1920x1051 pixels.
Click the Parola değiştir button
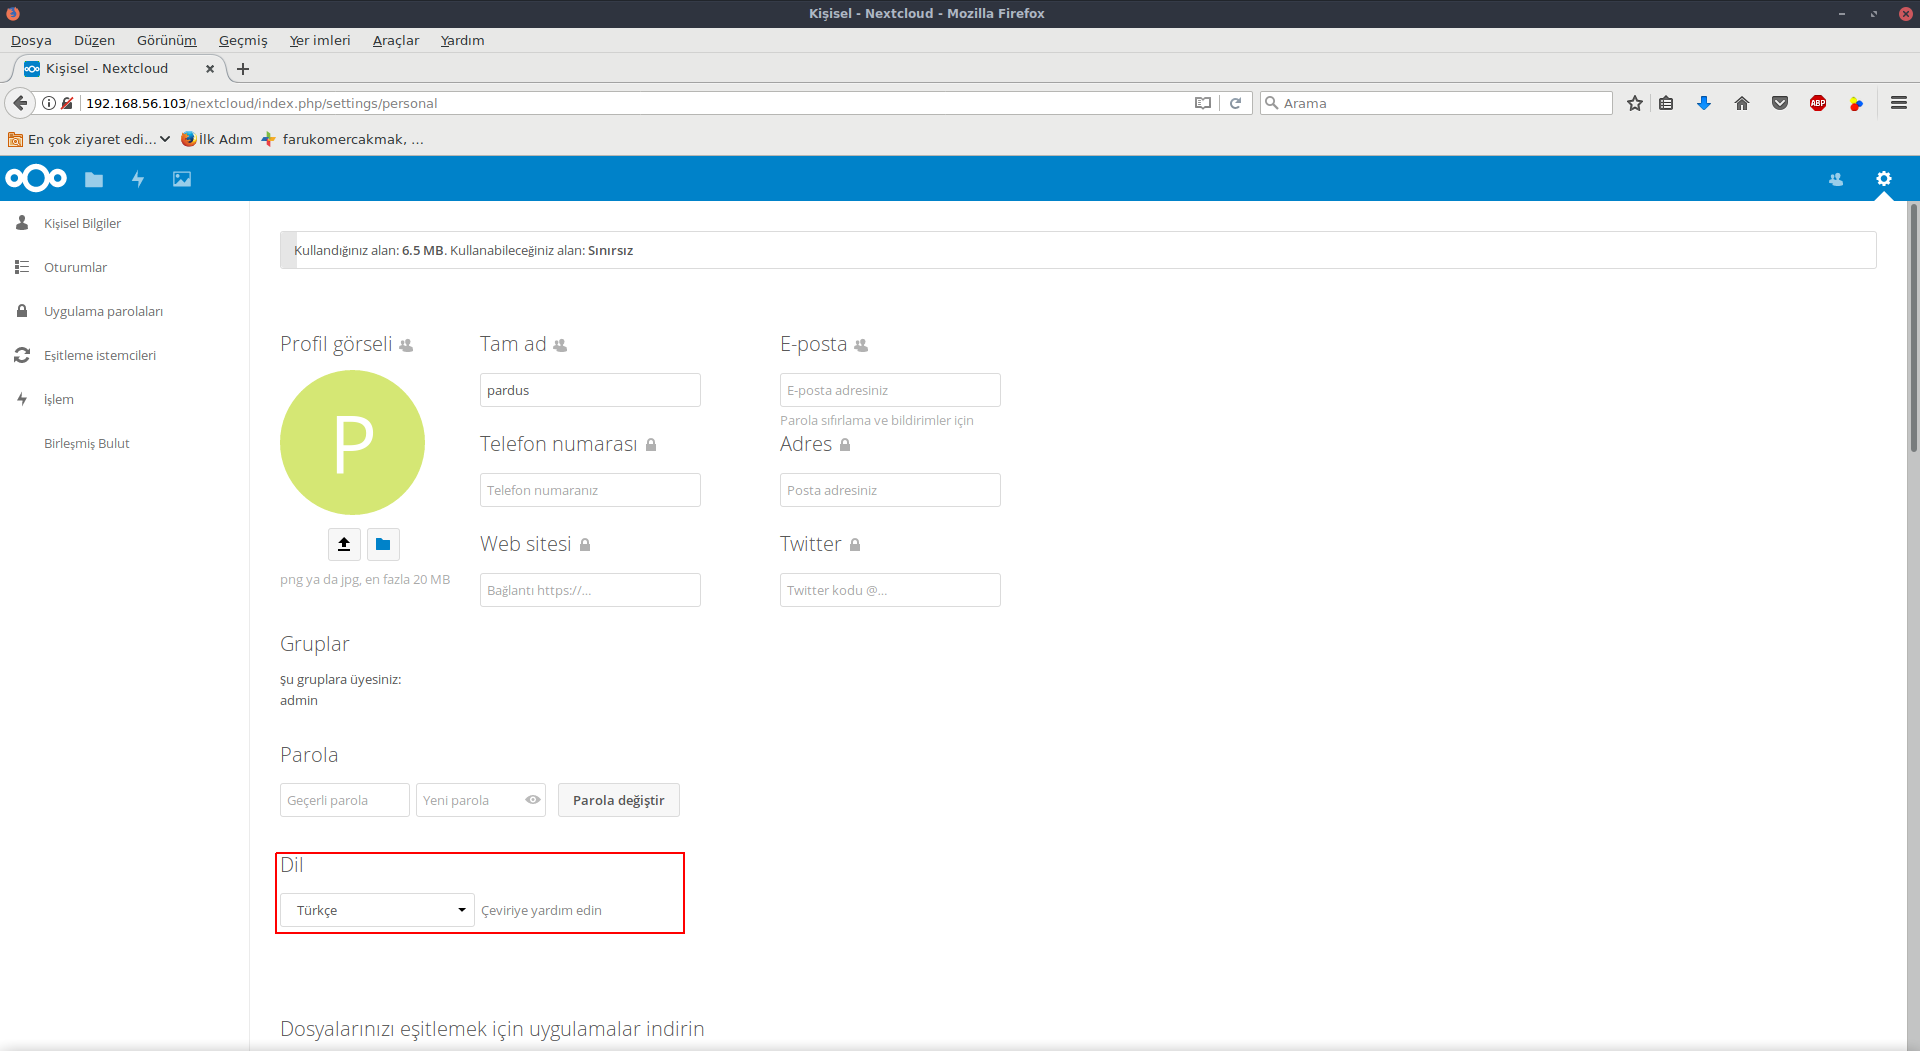point(618,800)
